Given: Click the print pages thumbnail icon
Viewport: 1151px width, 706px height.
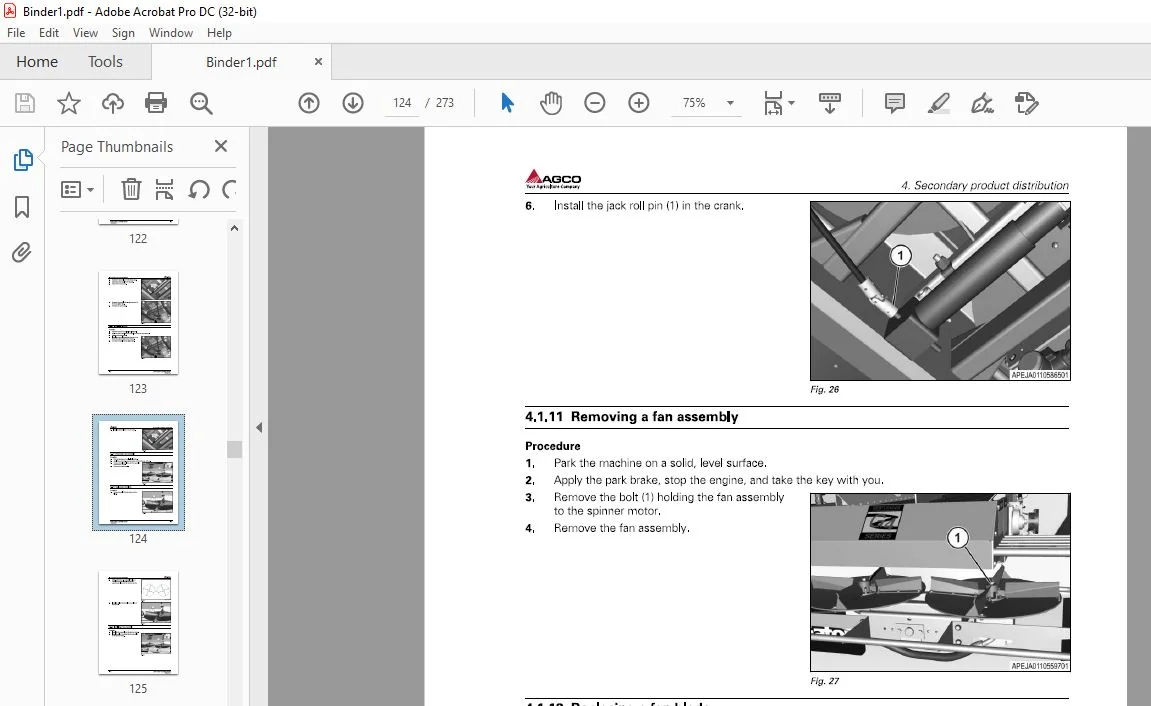Looking at the screenshot, I should click(164, 189).
